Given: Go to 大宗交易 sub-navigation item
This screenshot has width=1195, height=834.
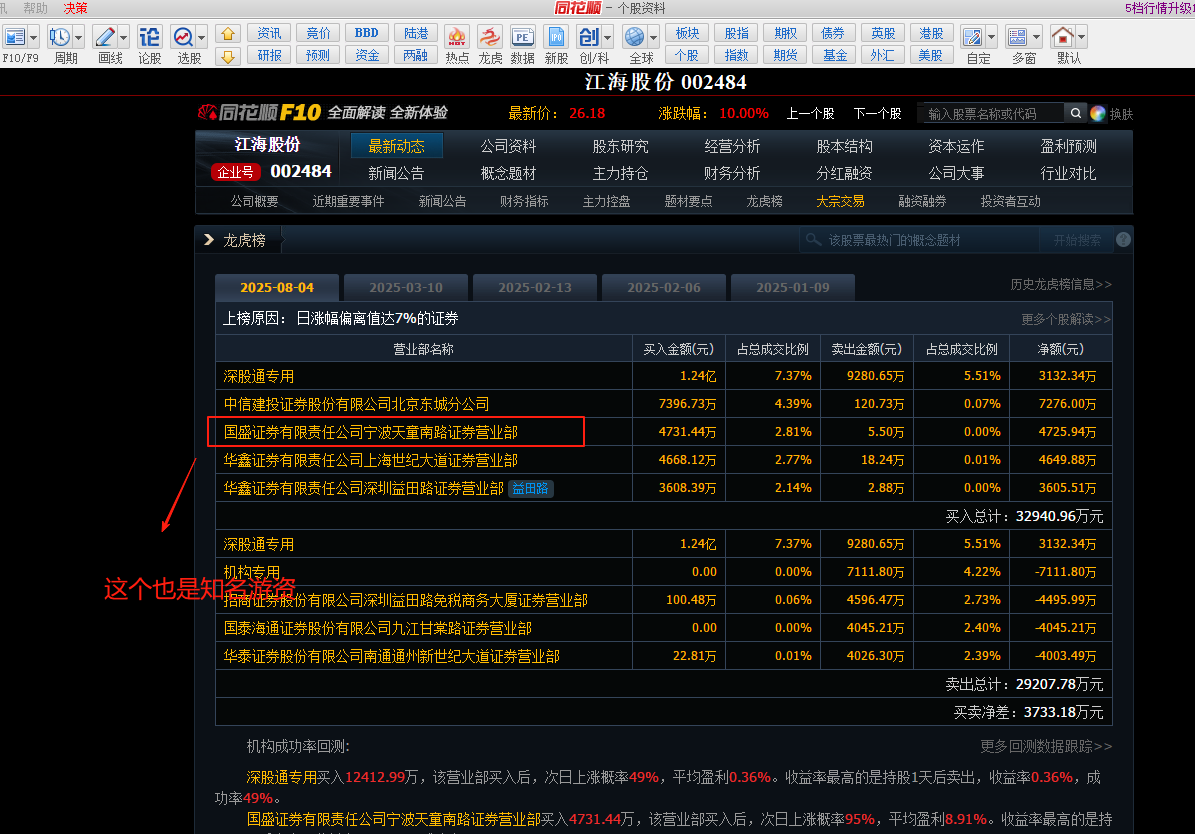Looking at the screenshot, I should point(840,201).
